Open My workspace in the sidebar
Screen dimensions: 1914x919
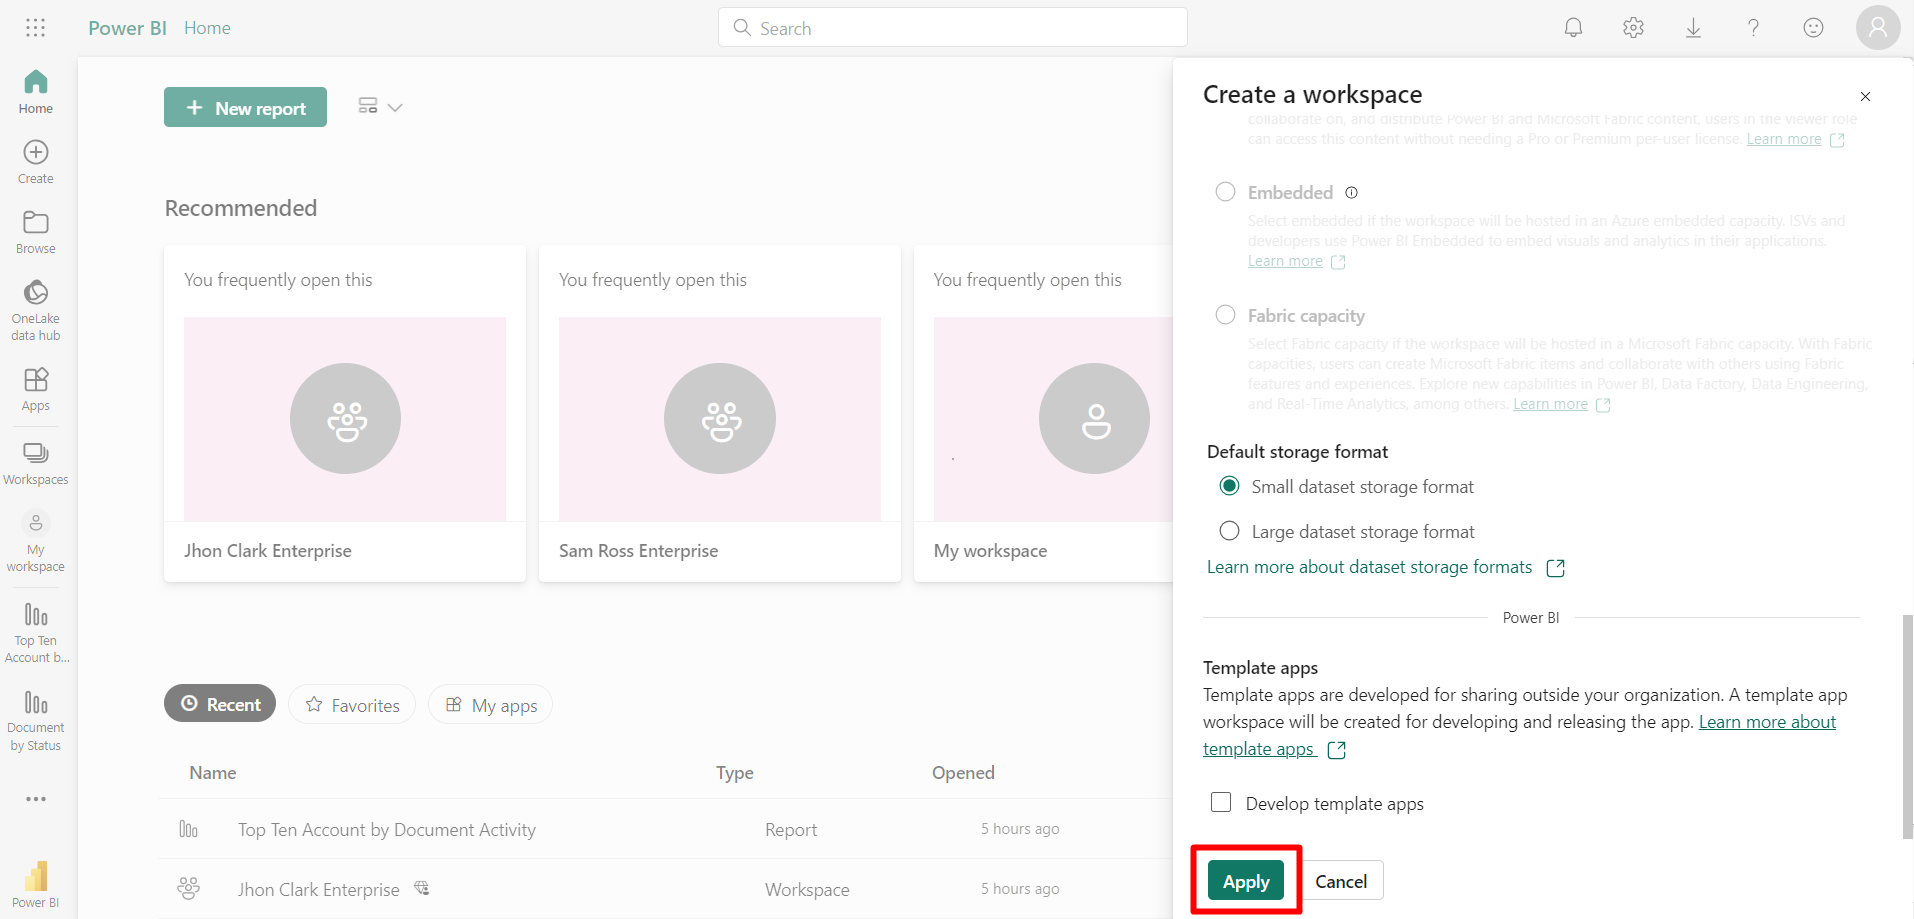pos(36,542)
